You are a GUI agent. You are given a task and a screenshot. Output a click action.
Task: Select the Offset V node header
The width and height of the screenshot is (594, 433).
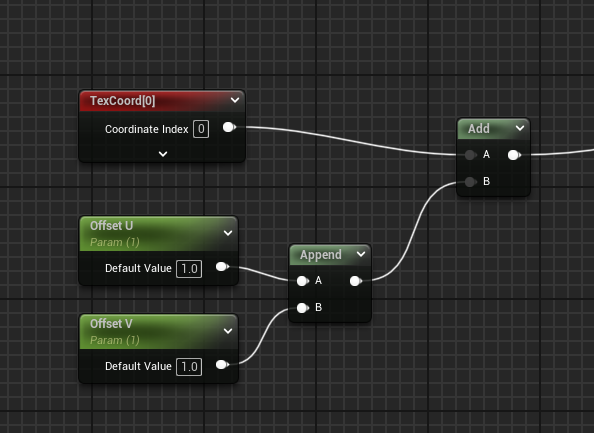tap(159, 331)
